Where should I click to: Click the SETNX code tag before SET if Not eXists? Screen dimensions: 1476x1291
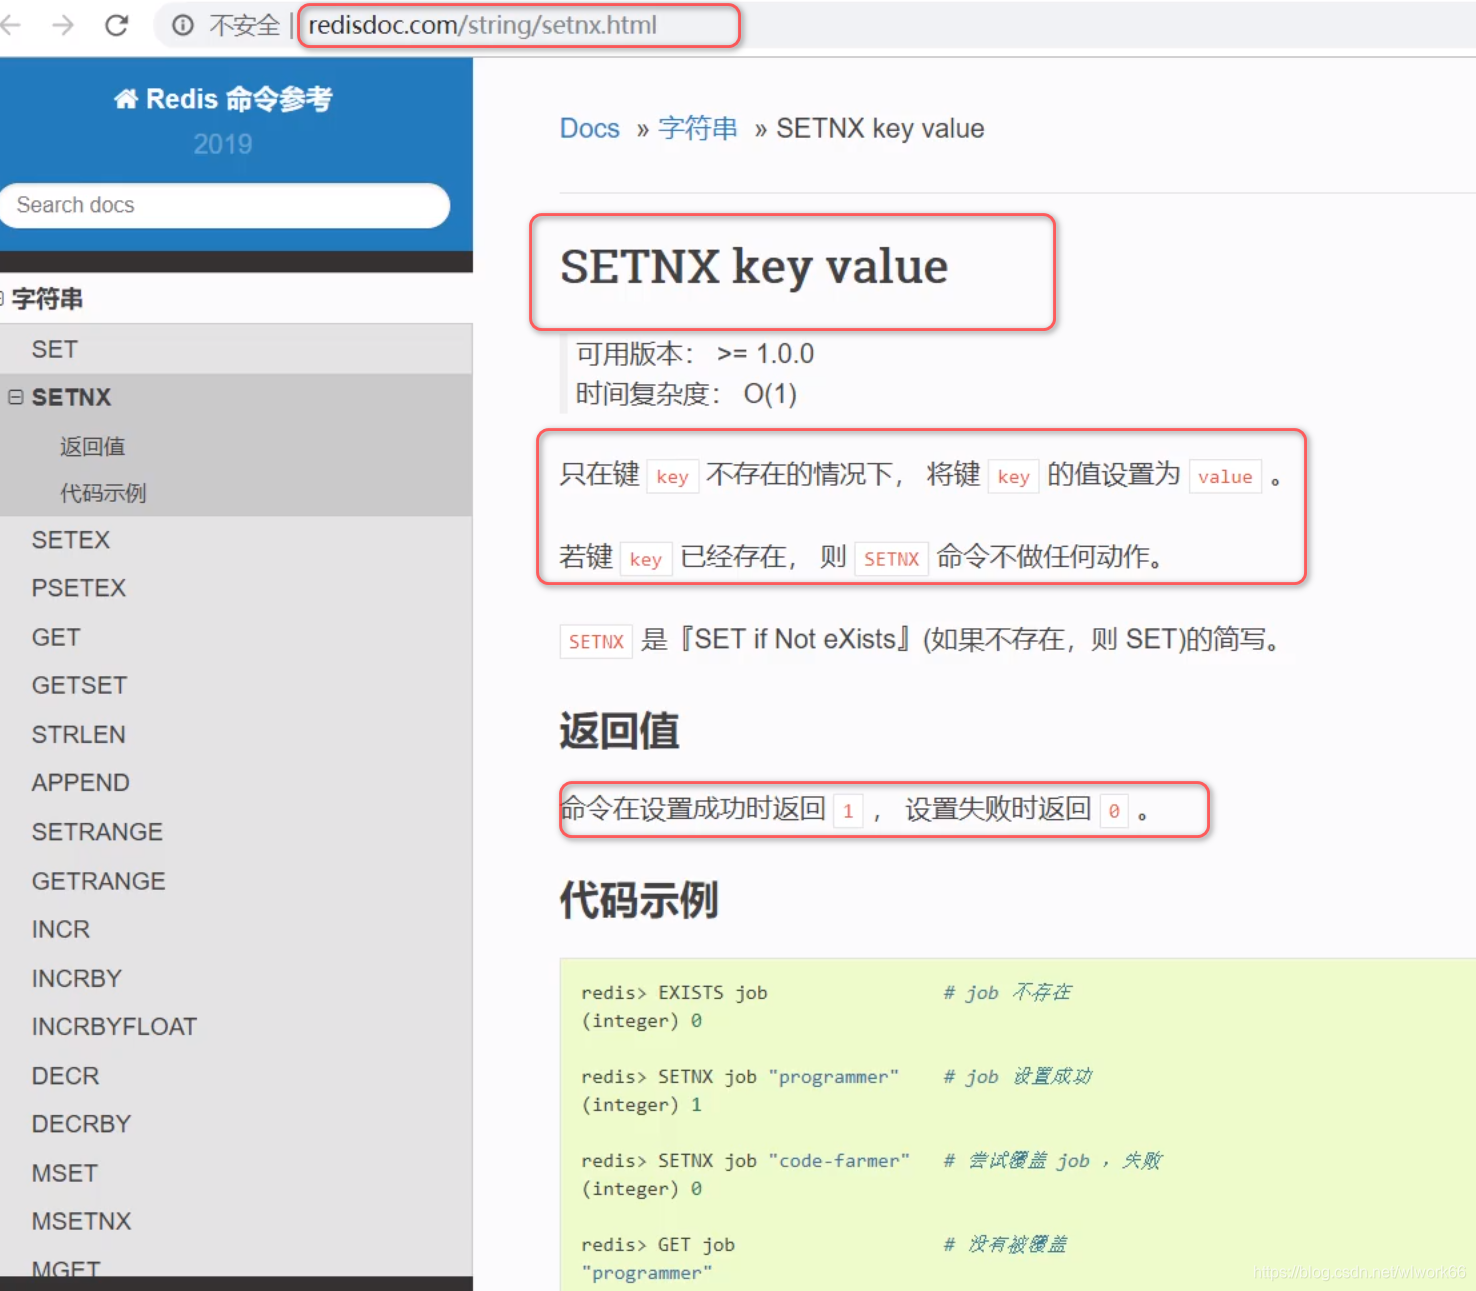[596, 641]
